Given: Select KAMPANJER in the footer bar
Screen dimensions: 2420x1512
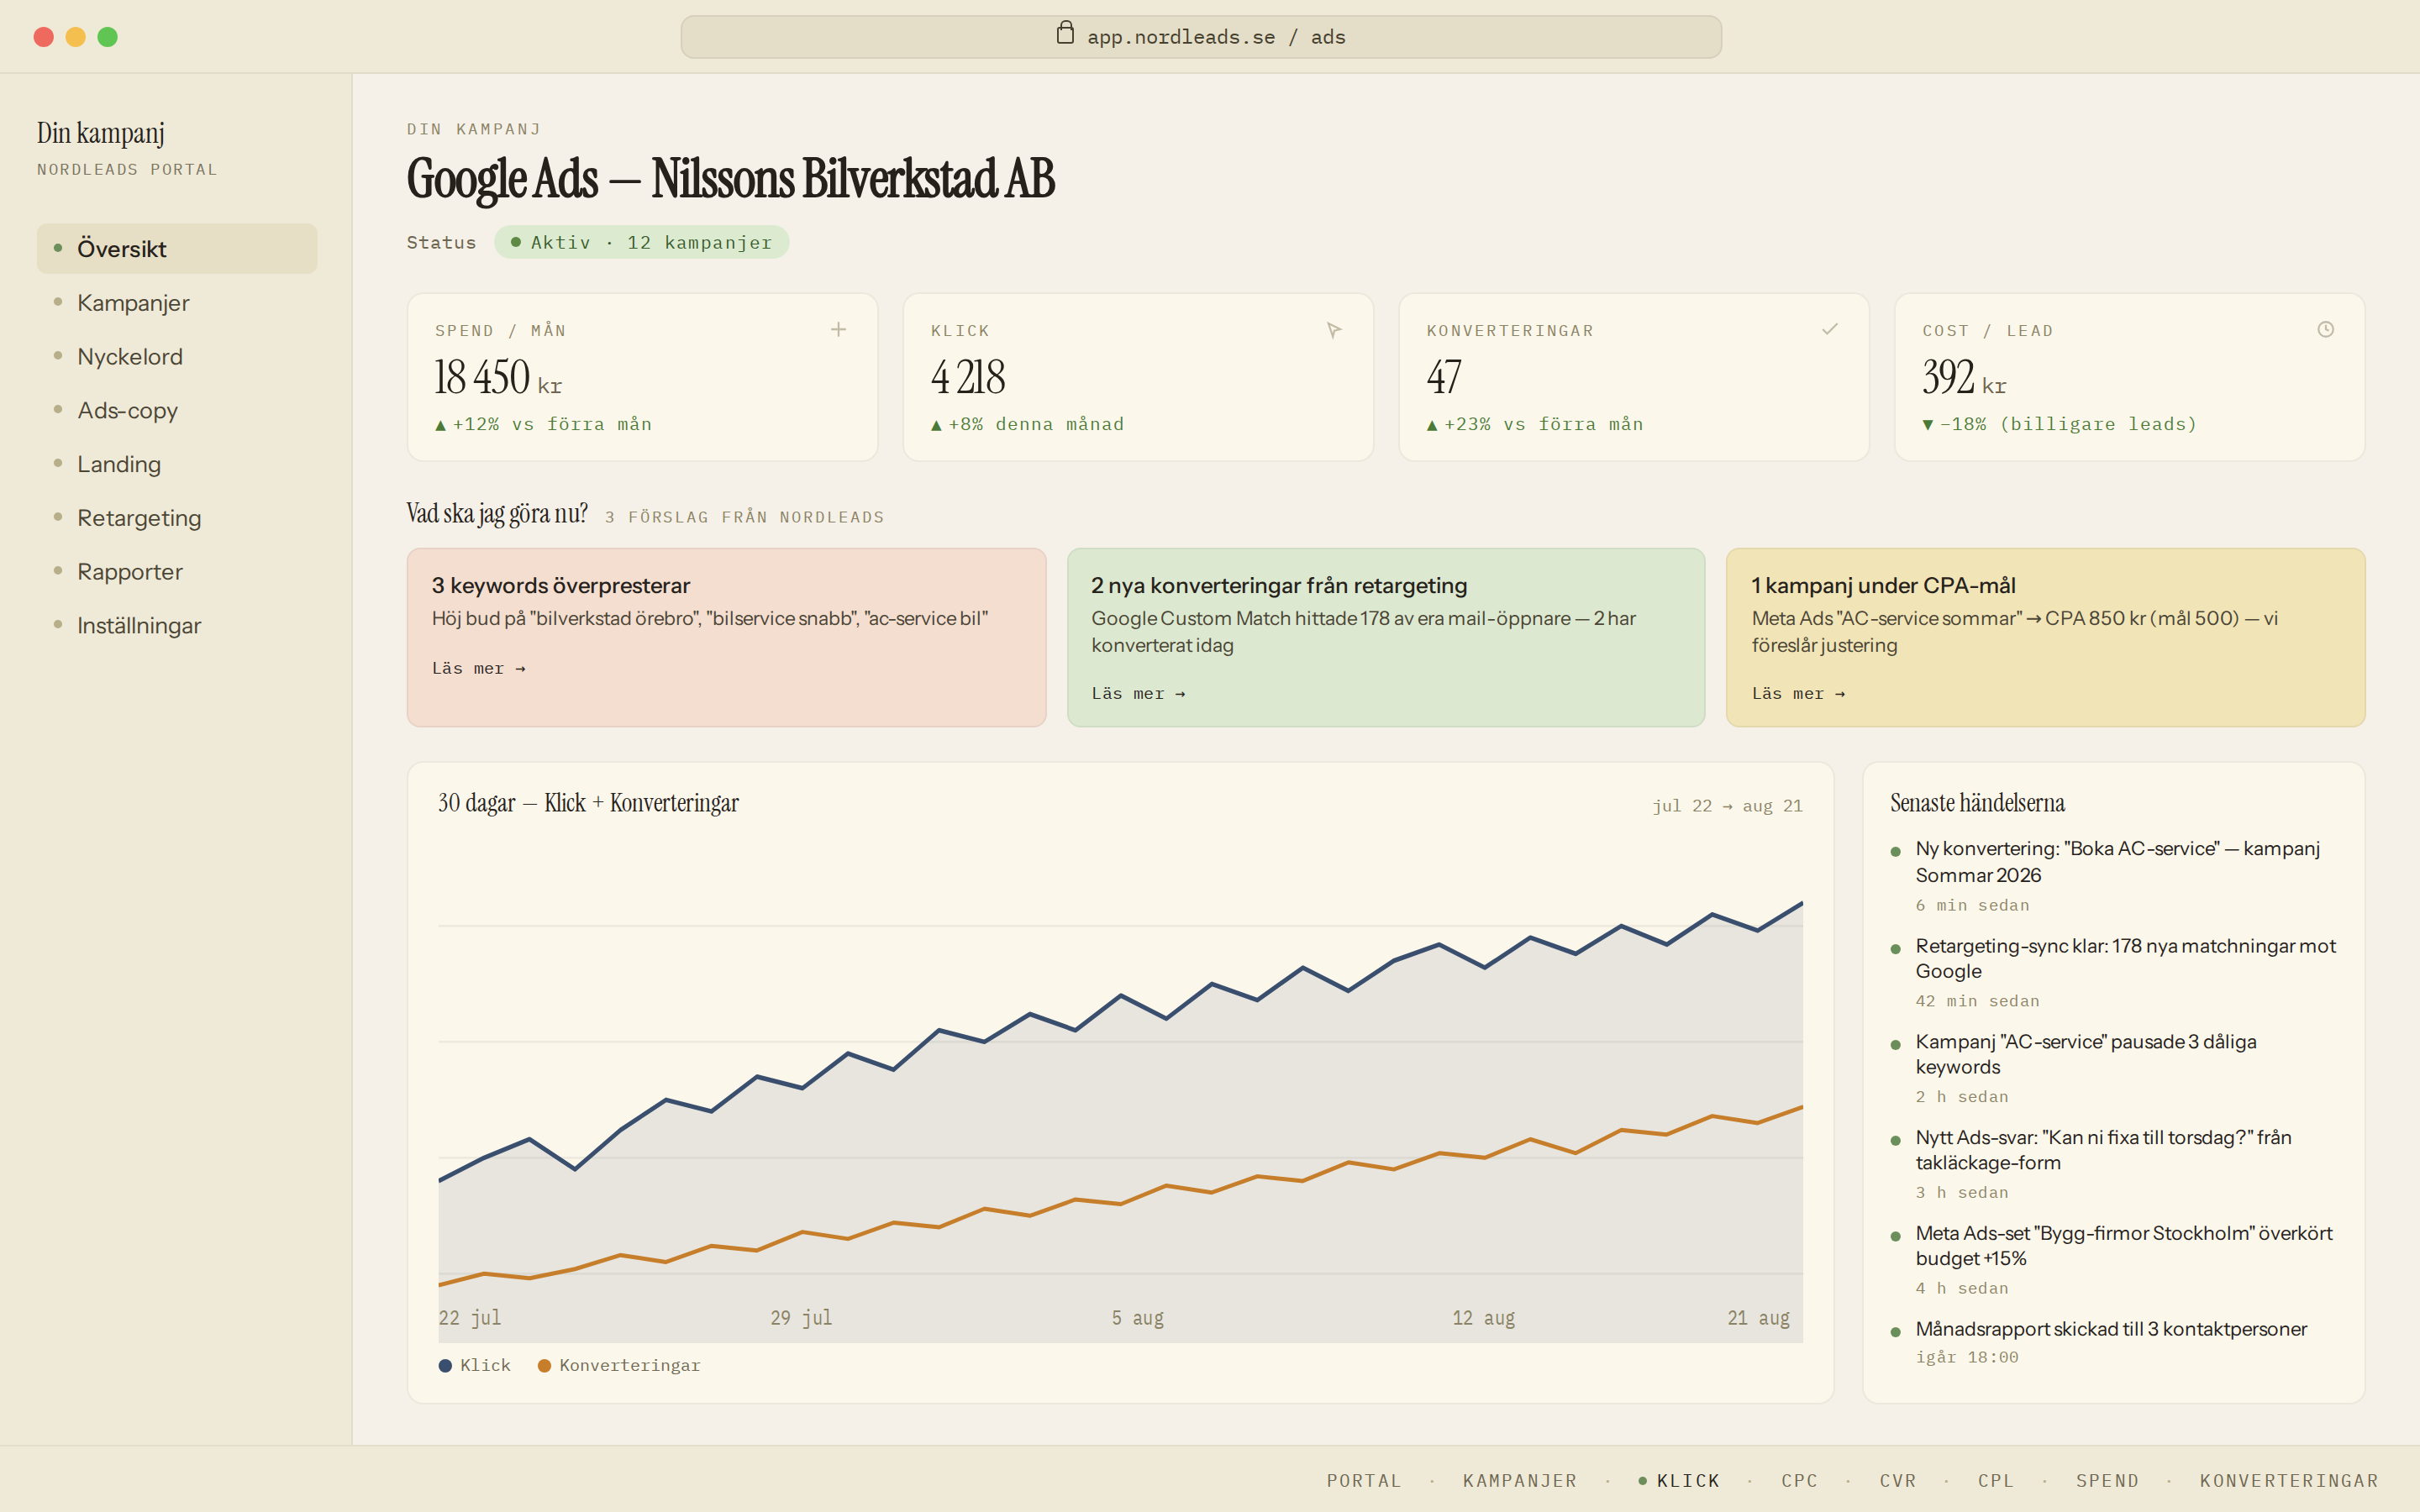Looking at the screenshot, I should click(x=1519, y=1480).
